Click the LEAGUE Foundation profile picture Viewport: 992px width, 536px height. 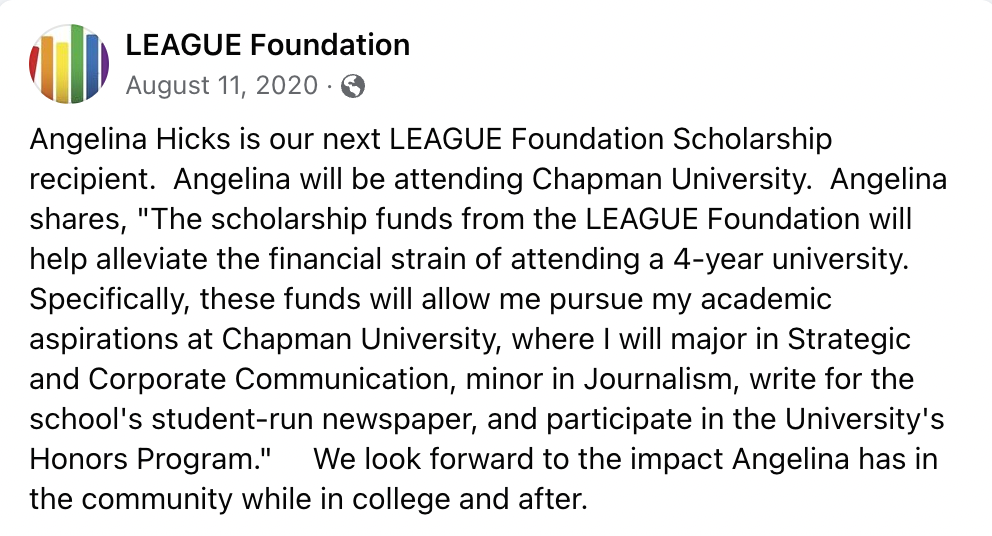pyautogui.click(x=69, y=66)
